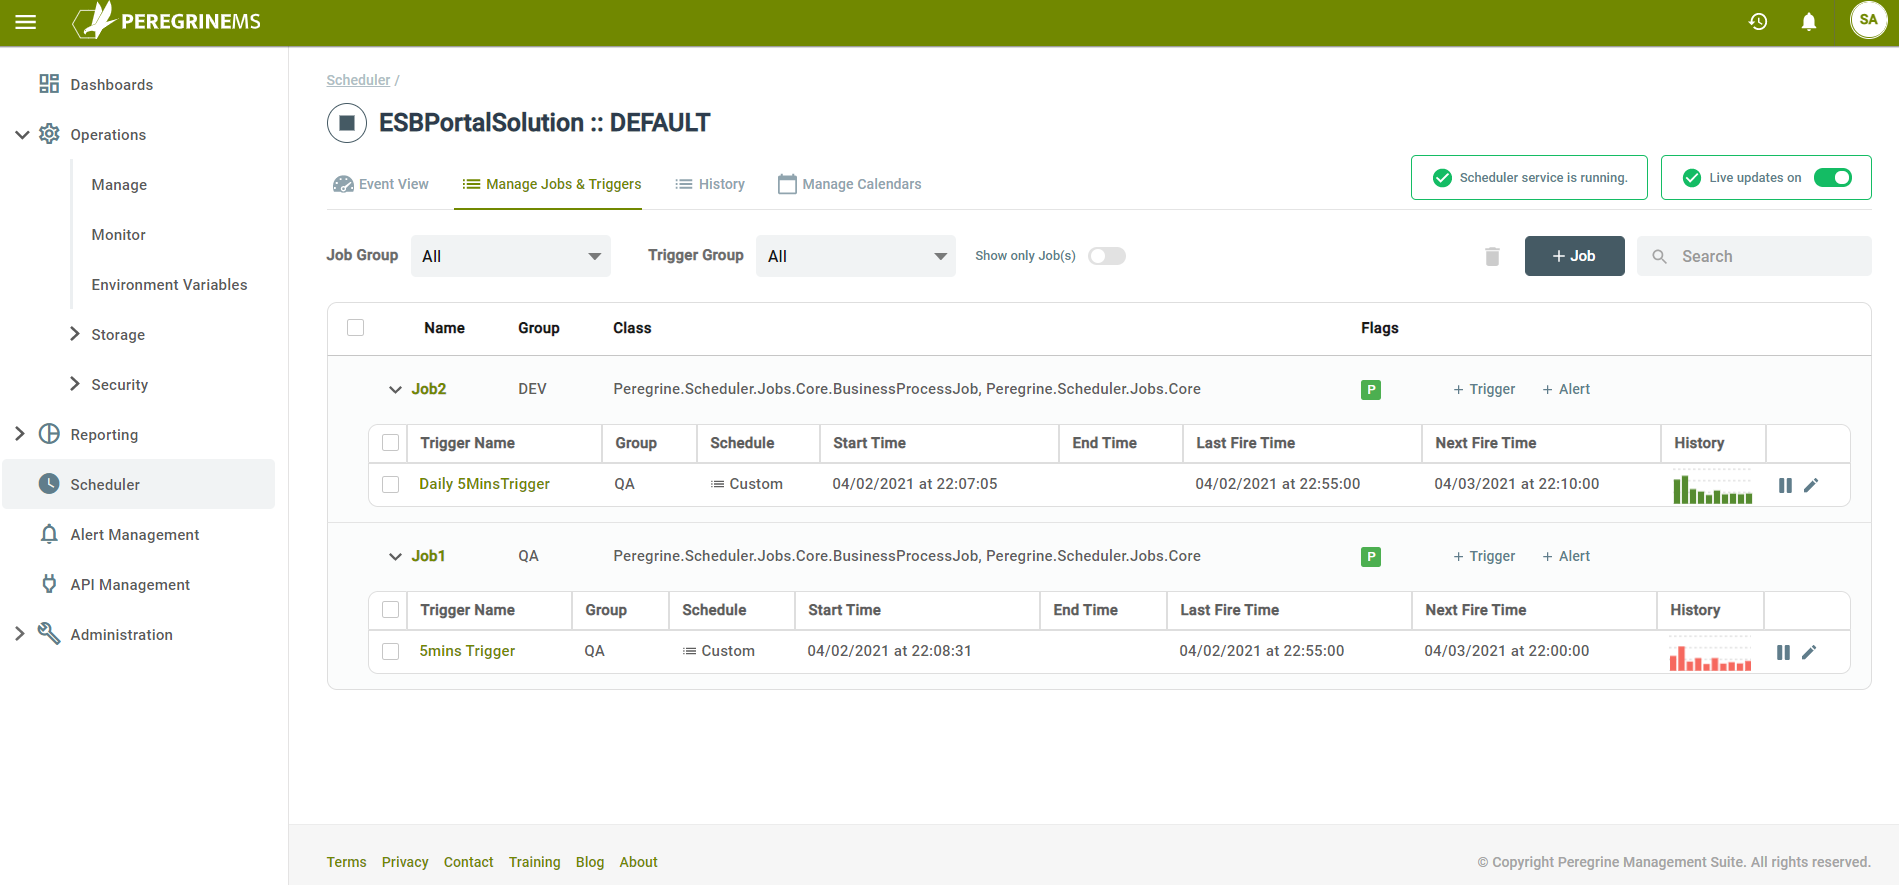Check the 5mins Trigger row checkbox

(391, 651)
